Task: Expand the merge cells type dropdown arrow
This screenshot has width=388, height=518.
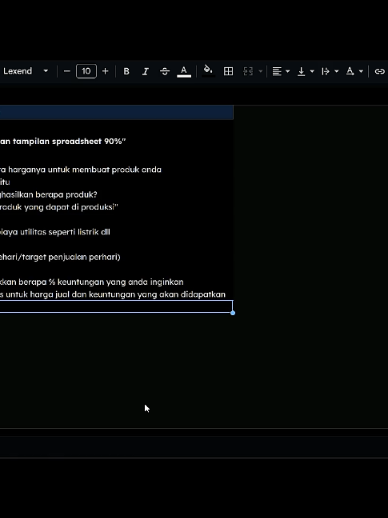Action: [261, 71]
